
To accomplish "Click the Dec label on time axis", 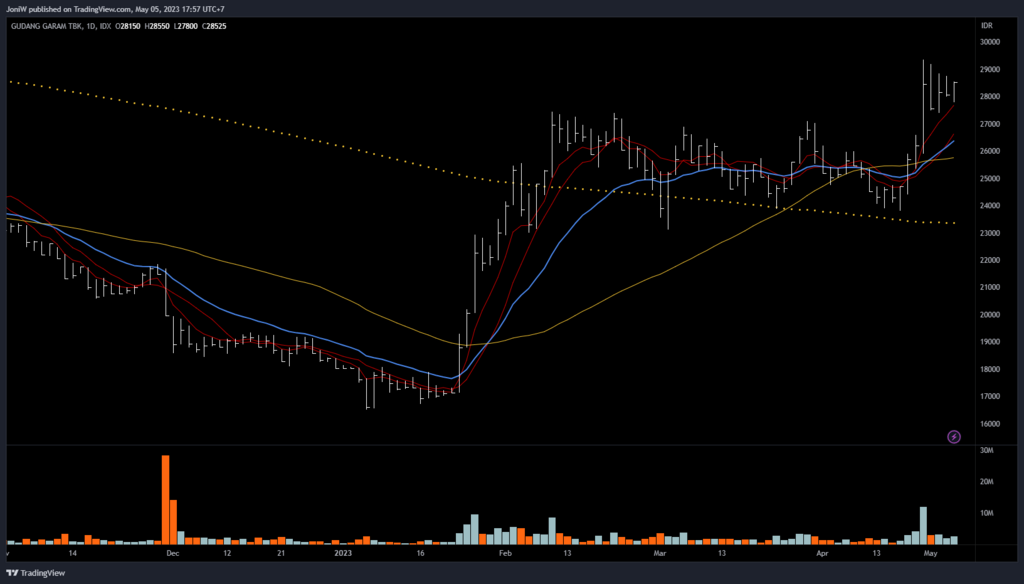I will [x=172, y=552].
